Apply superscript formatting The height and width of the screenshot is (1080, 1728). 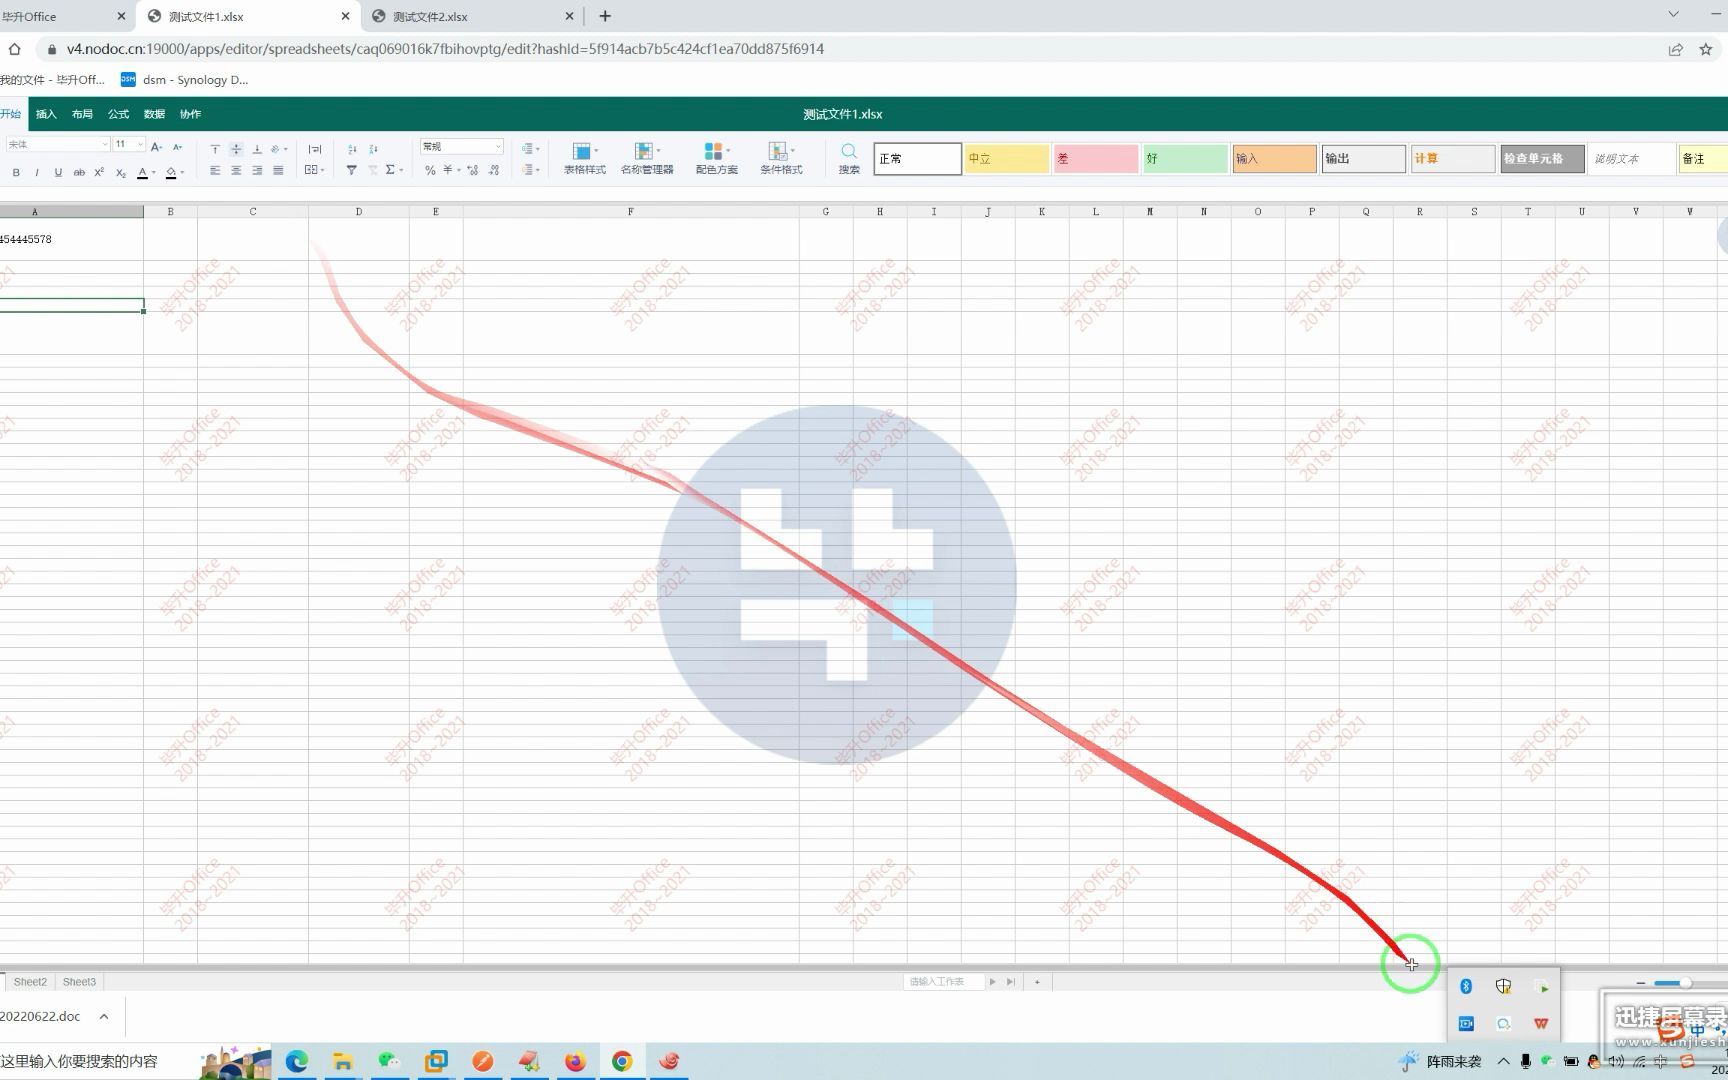click(x=99, y=172)
